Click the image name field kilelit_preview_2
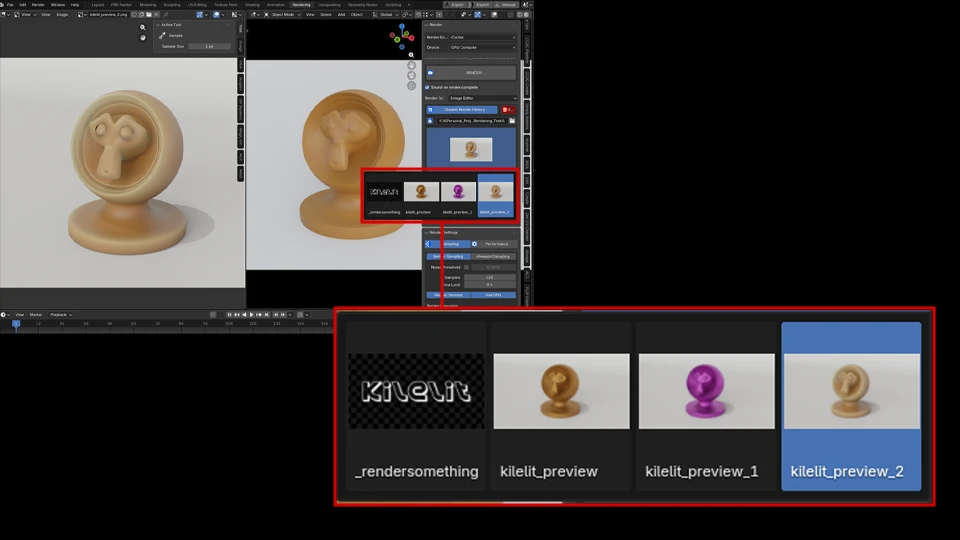This screenshot has width=960, height=540. (108, 14)
